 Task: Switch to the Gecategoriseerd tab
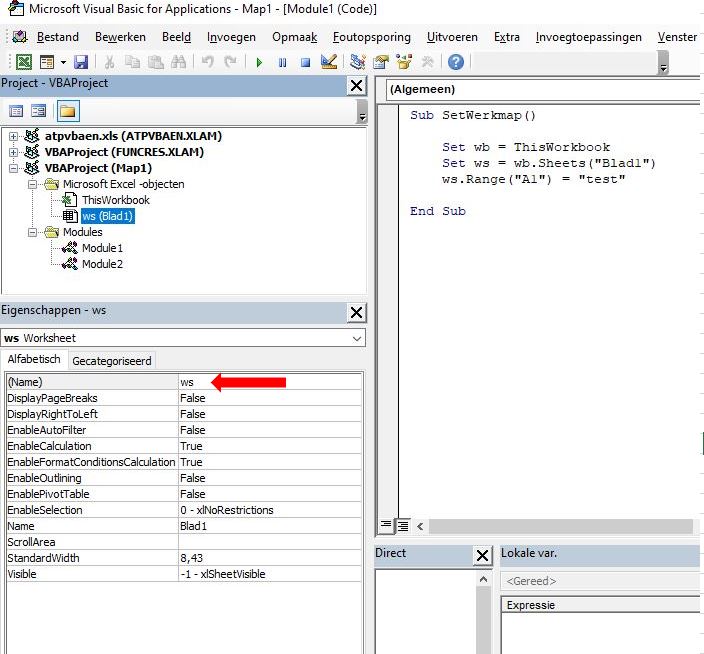[111, 360]
